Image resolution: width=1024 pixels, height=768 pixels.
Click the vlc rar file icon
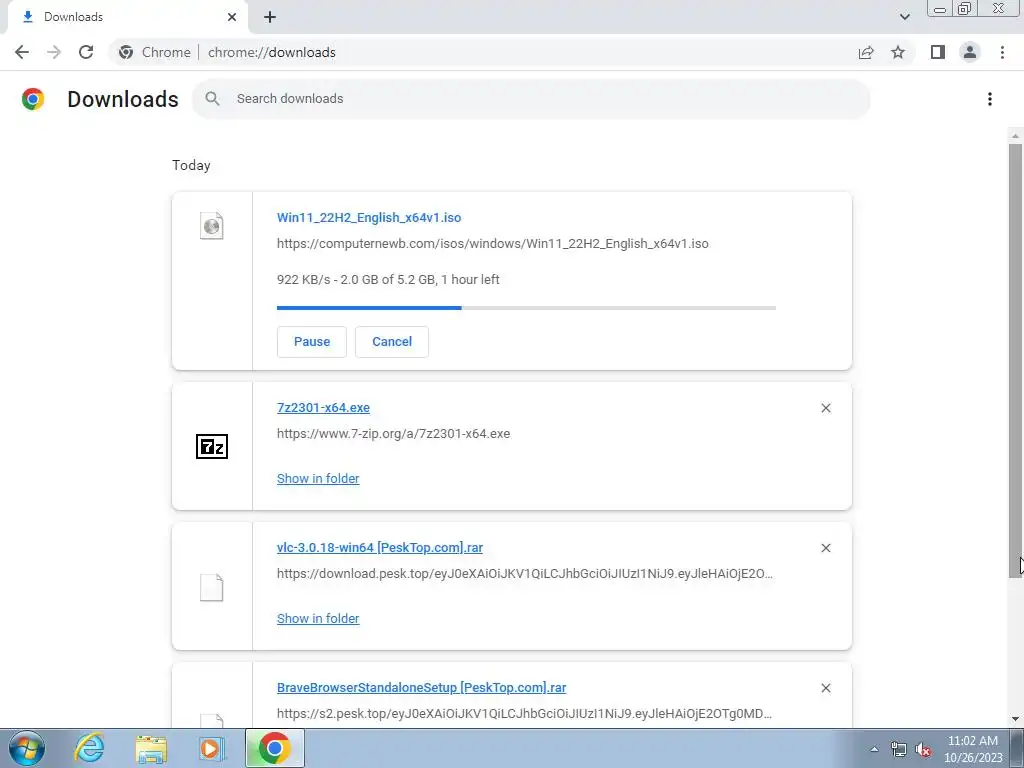pyautogui.click(x=212, y=587)
